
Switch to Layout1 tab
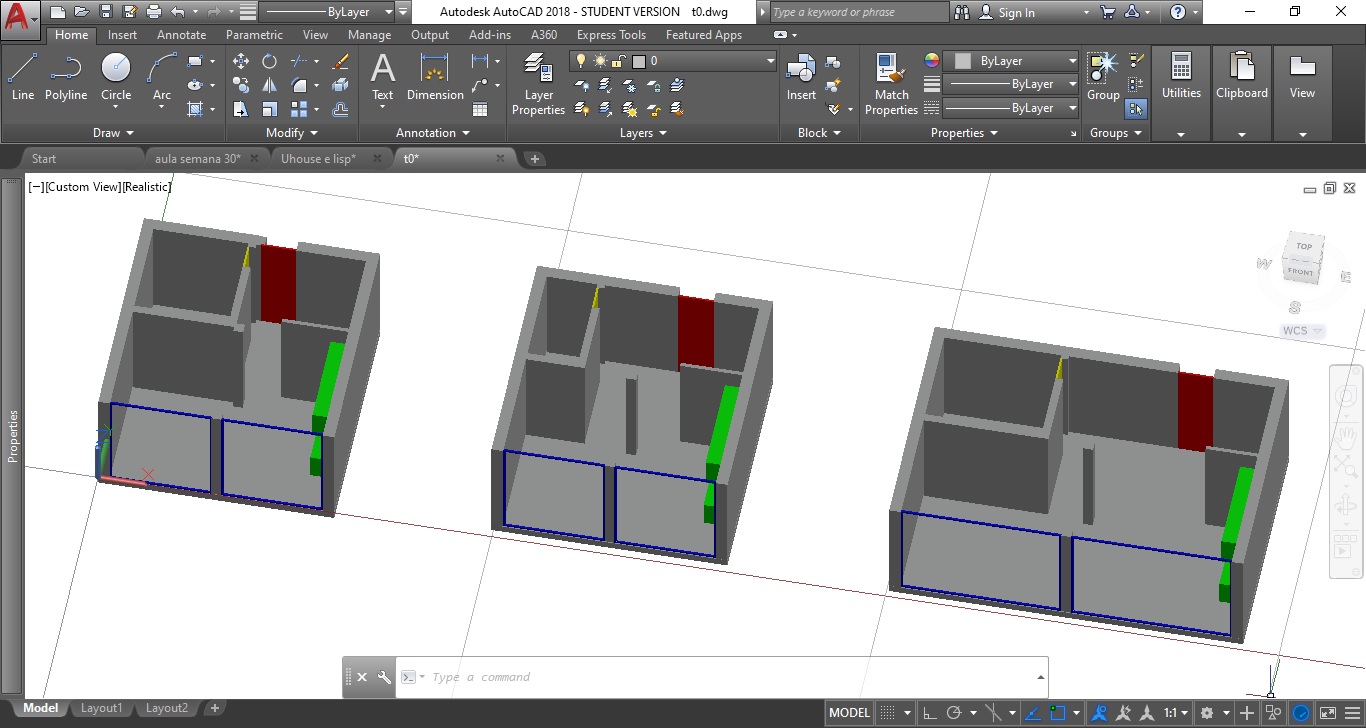(x=101, y=708)
